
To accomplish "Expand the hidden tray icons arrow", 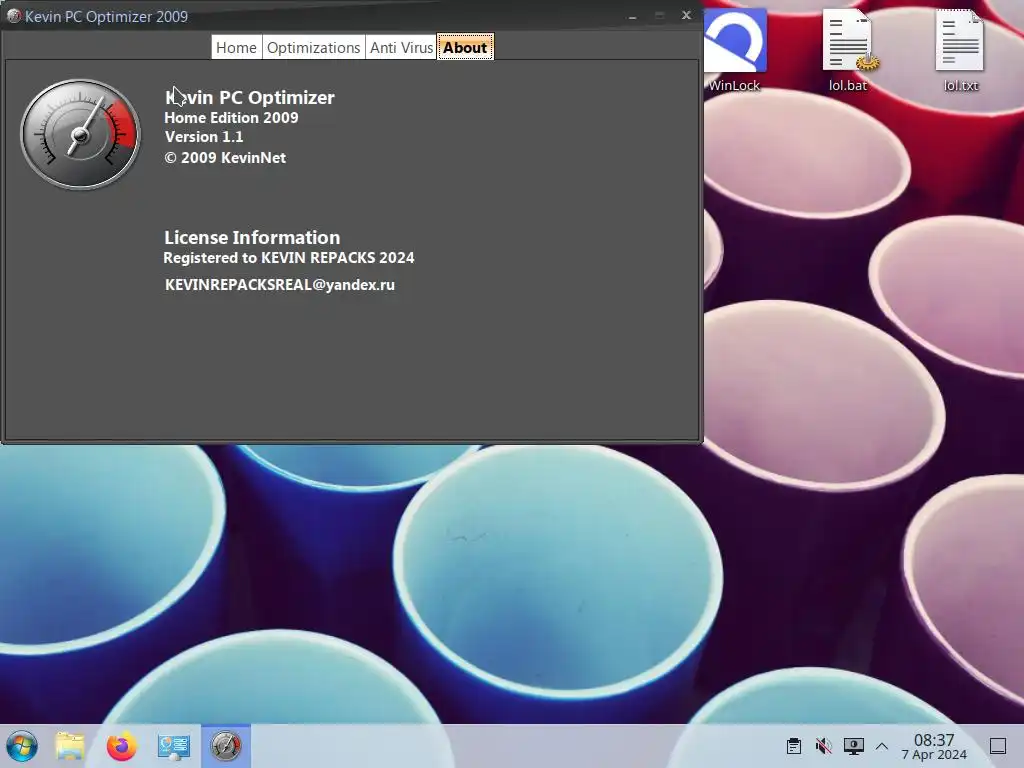I will [882, 746].
